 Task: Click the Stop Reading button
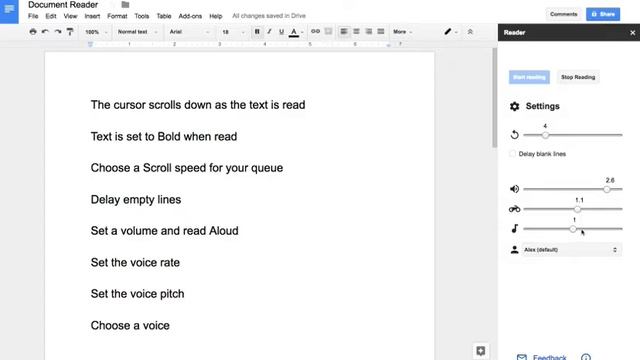point(578,77)
